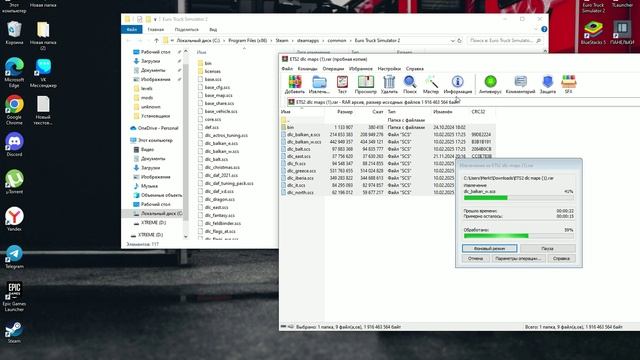
Task: Click the Извлечь (Extract) toolbar icon
Action: tap(319, 84)
